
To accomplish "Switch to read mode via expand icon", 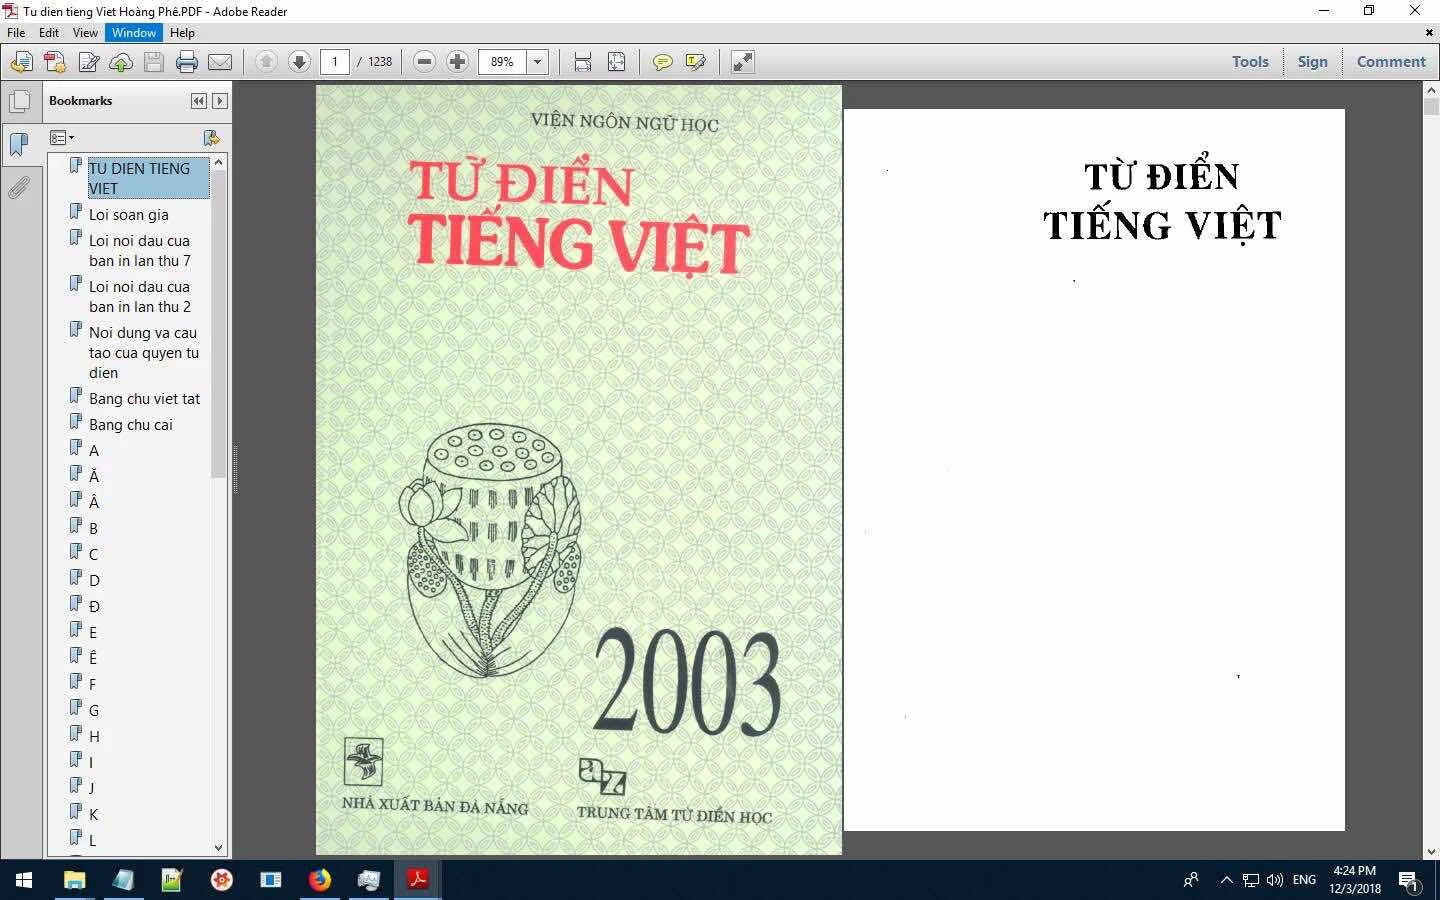I will [x=742, y=62].
